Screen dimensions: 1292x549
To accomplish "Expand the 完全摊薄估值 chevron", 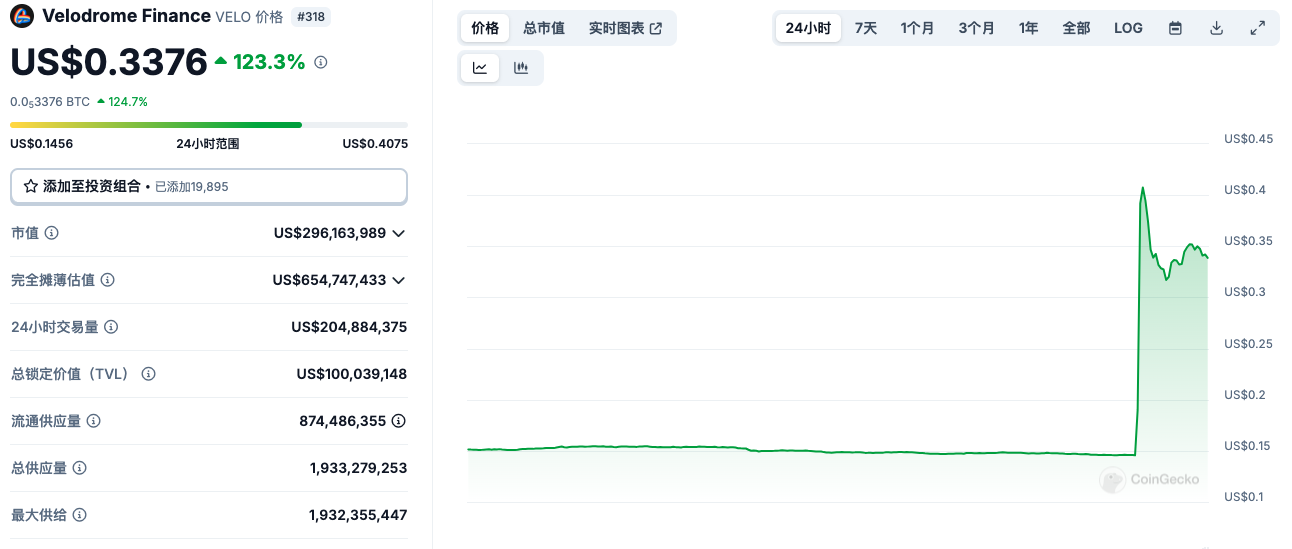I will click(398, 280).
